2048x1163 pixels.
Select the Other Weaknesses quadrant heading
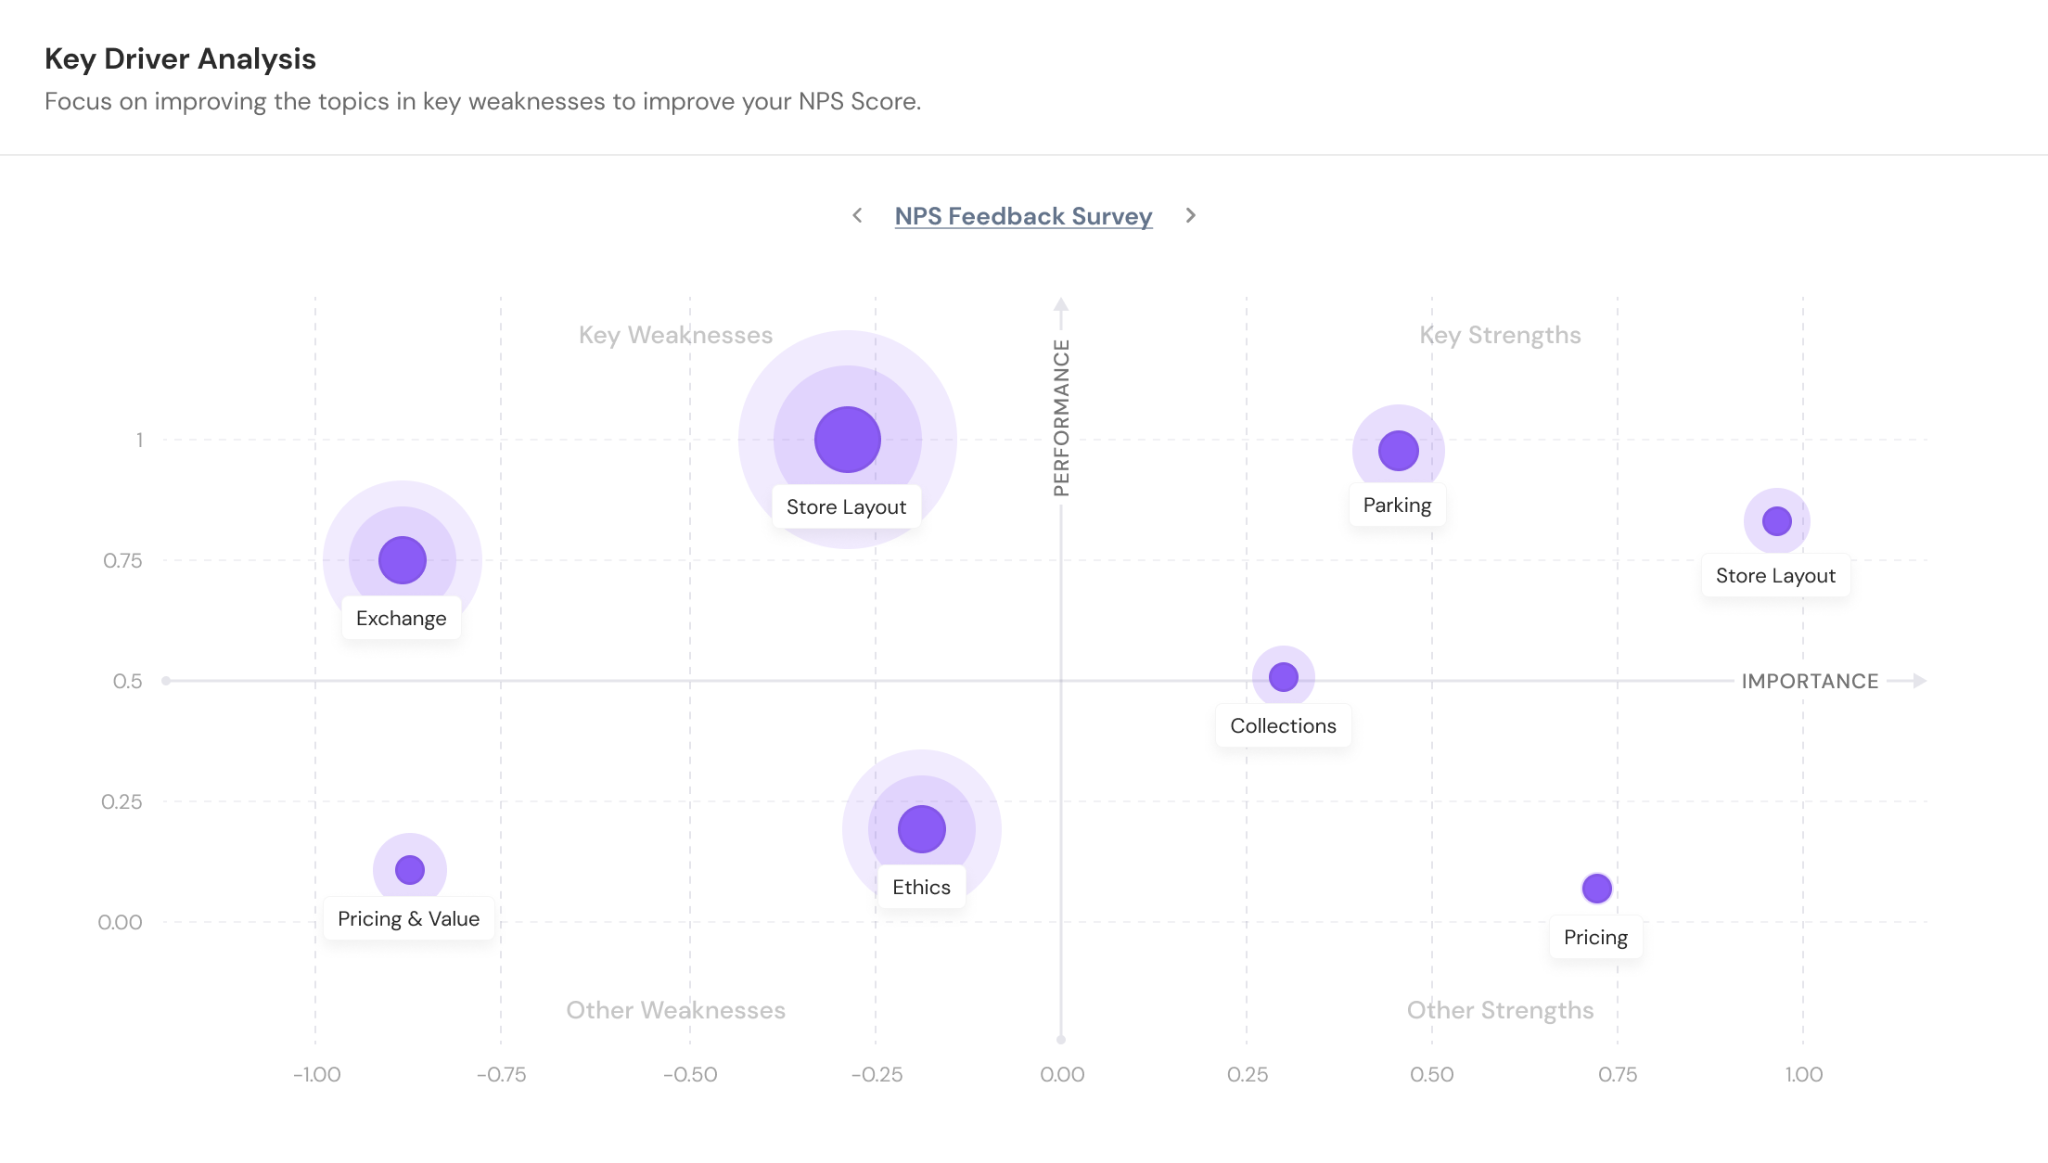coord(675,1010)
